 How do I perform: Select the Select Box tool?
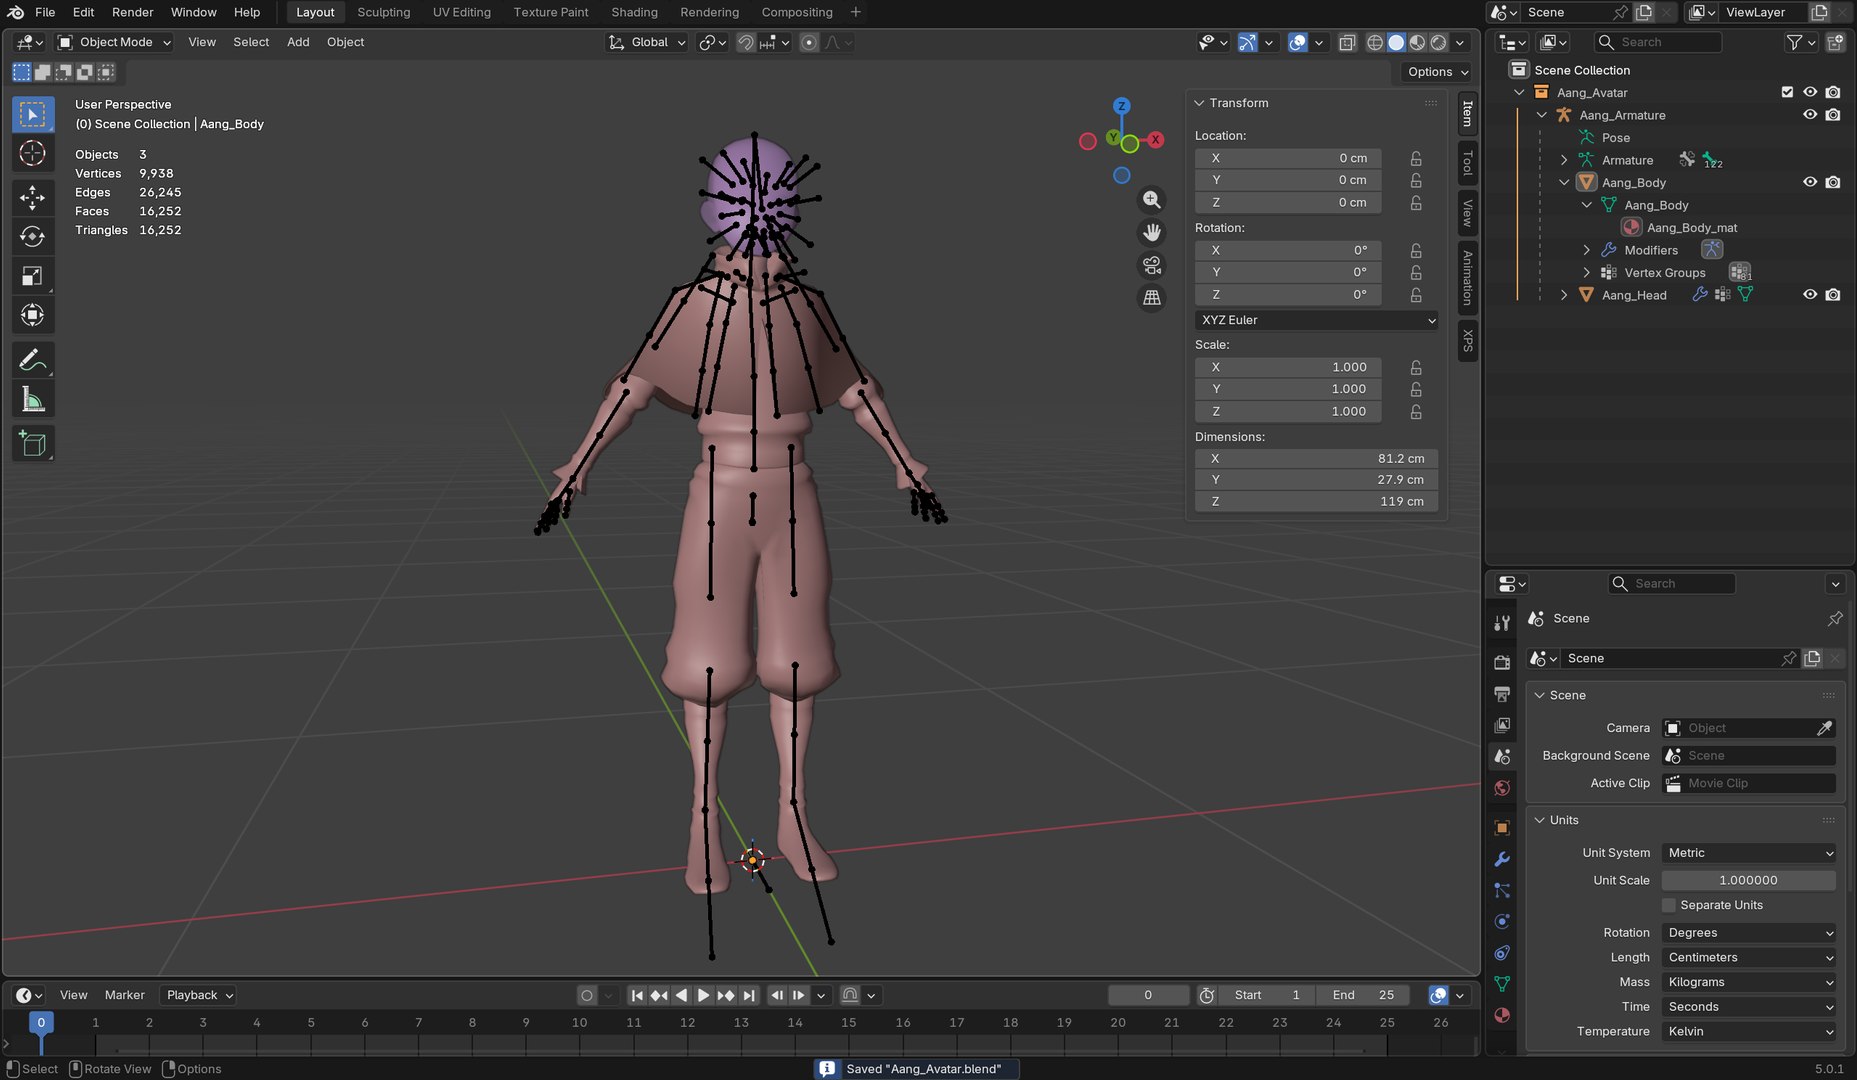click(x=33, y=115)
